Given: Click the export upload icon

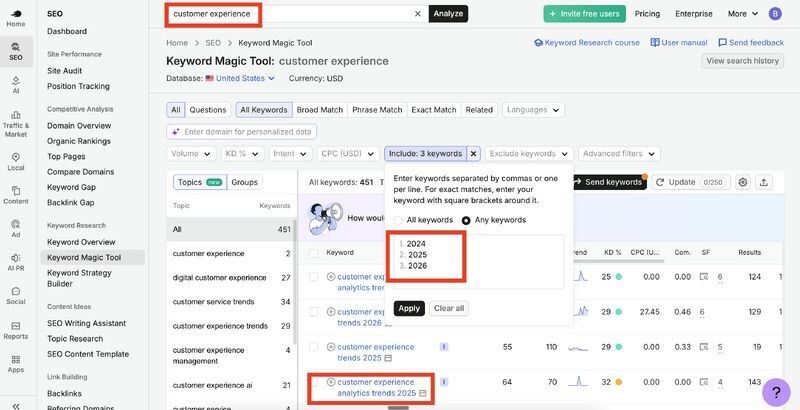Looking at the screenshot, I should (764, 182).
